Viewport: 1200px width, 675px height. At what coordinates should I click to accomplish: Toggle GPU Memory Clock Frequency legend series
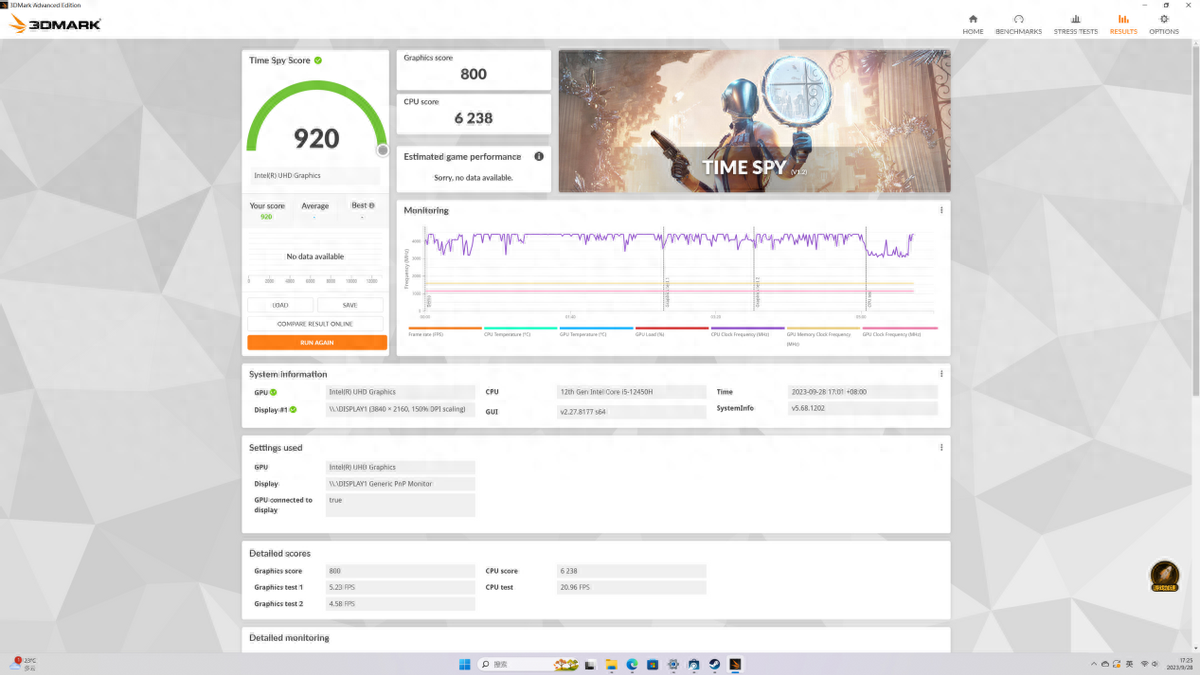[x=823, y=336]
